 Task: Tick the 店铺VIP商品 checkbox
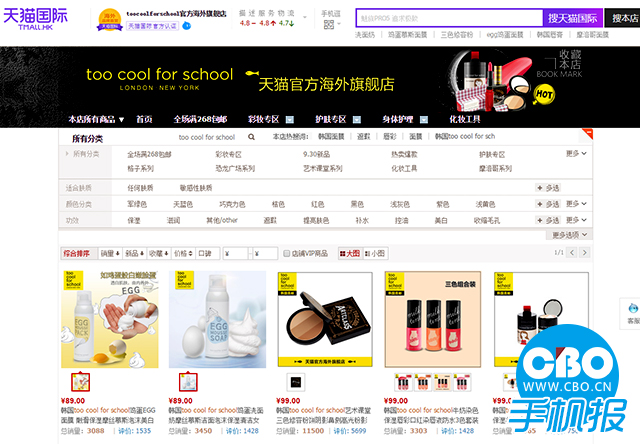pos(287,253)
